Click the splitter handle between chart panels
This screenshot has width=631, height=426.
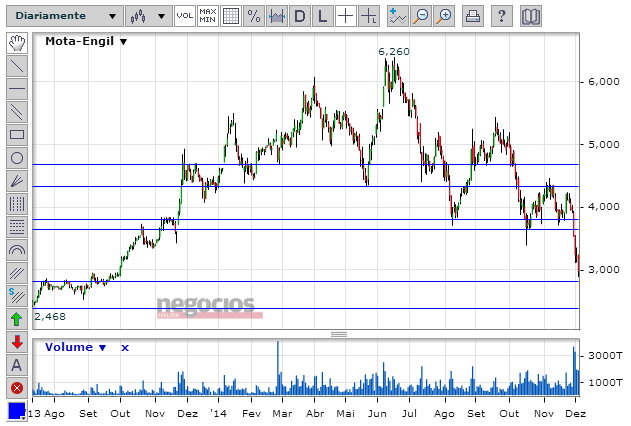[339, 334]
